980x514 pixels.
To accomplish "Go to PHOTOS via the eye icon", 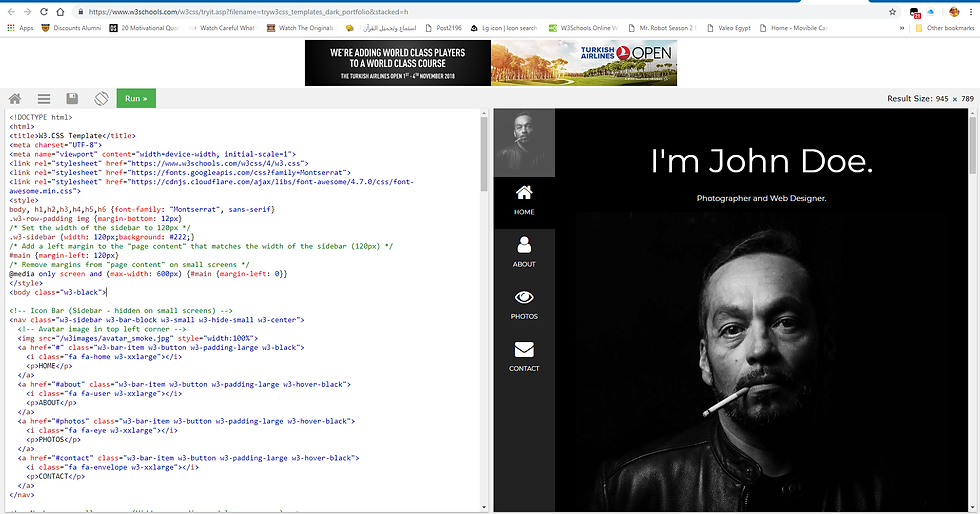I will tap(524, 297).
